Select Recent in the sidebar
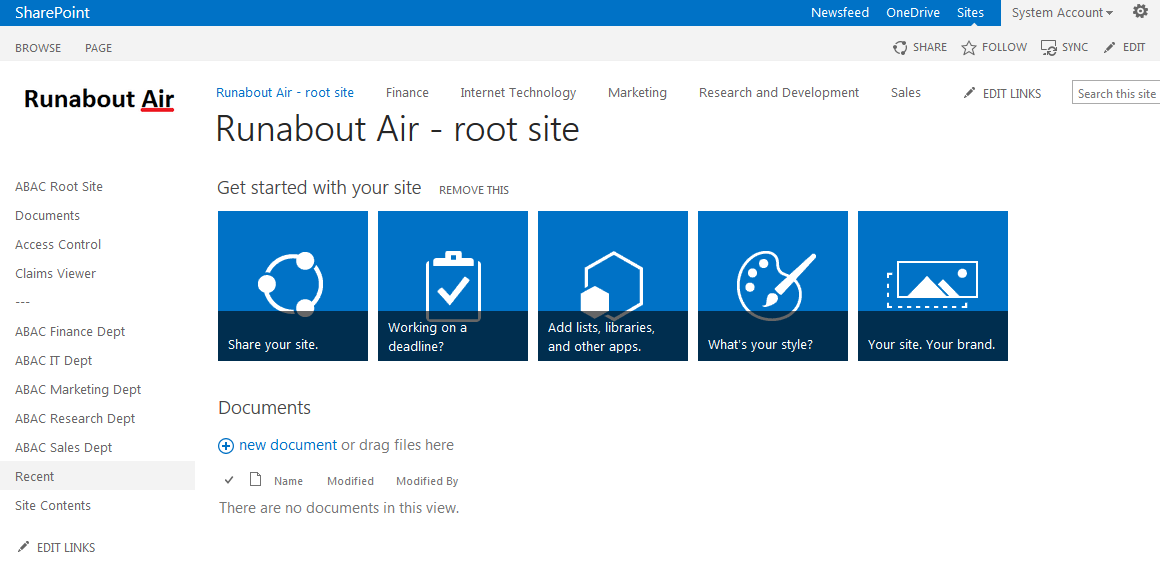1160x577 pixels. (x=98, y=476)
